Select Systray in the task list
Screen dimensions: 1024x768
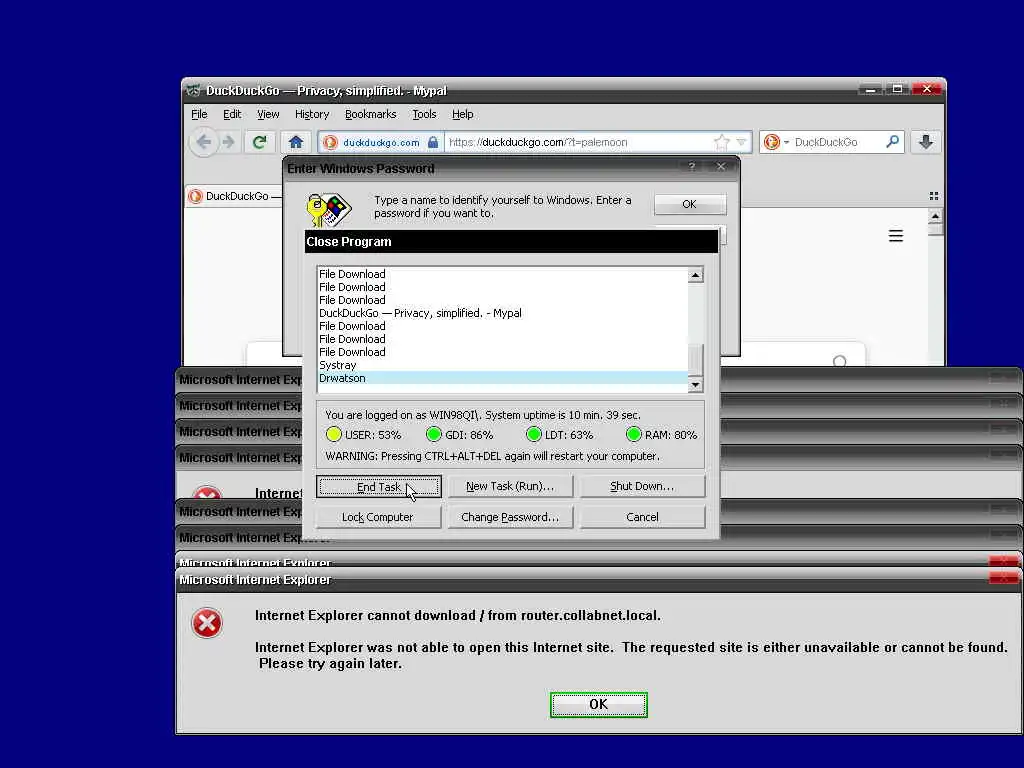(502, 365)
